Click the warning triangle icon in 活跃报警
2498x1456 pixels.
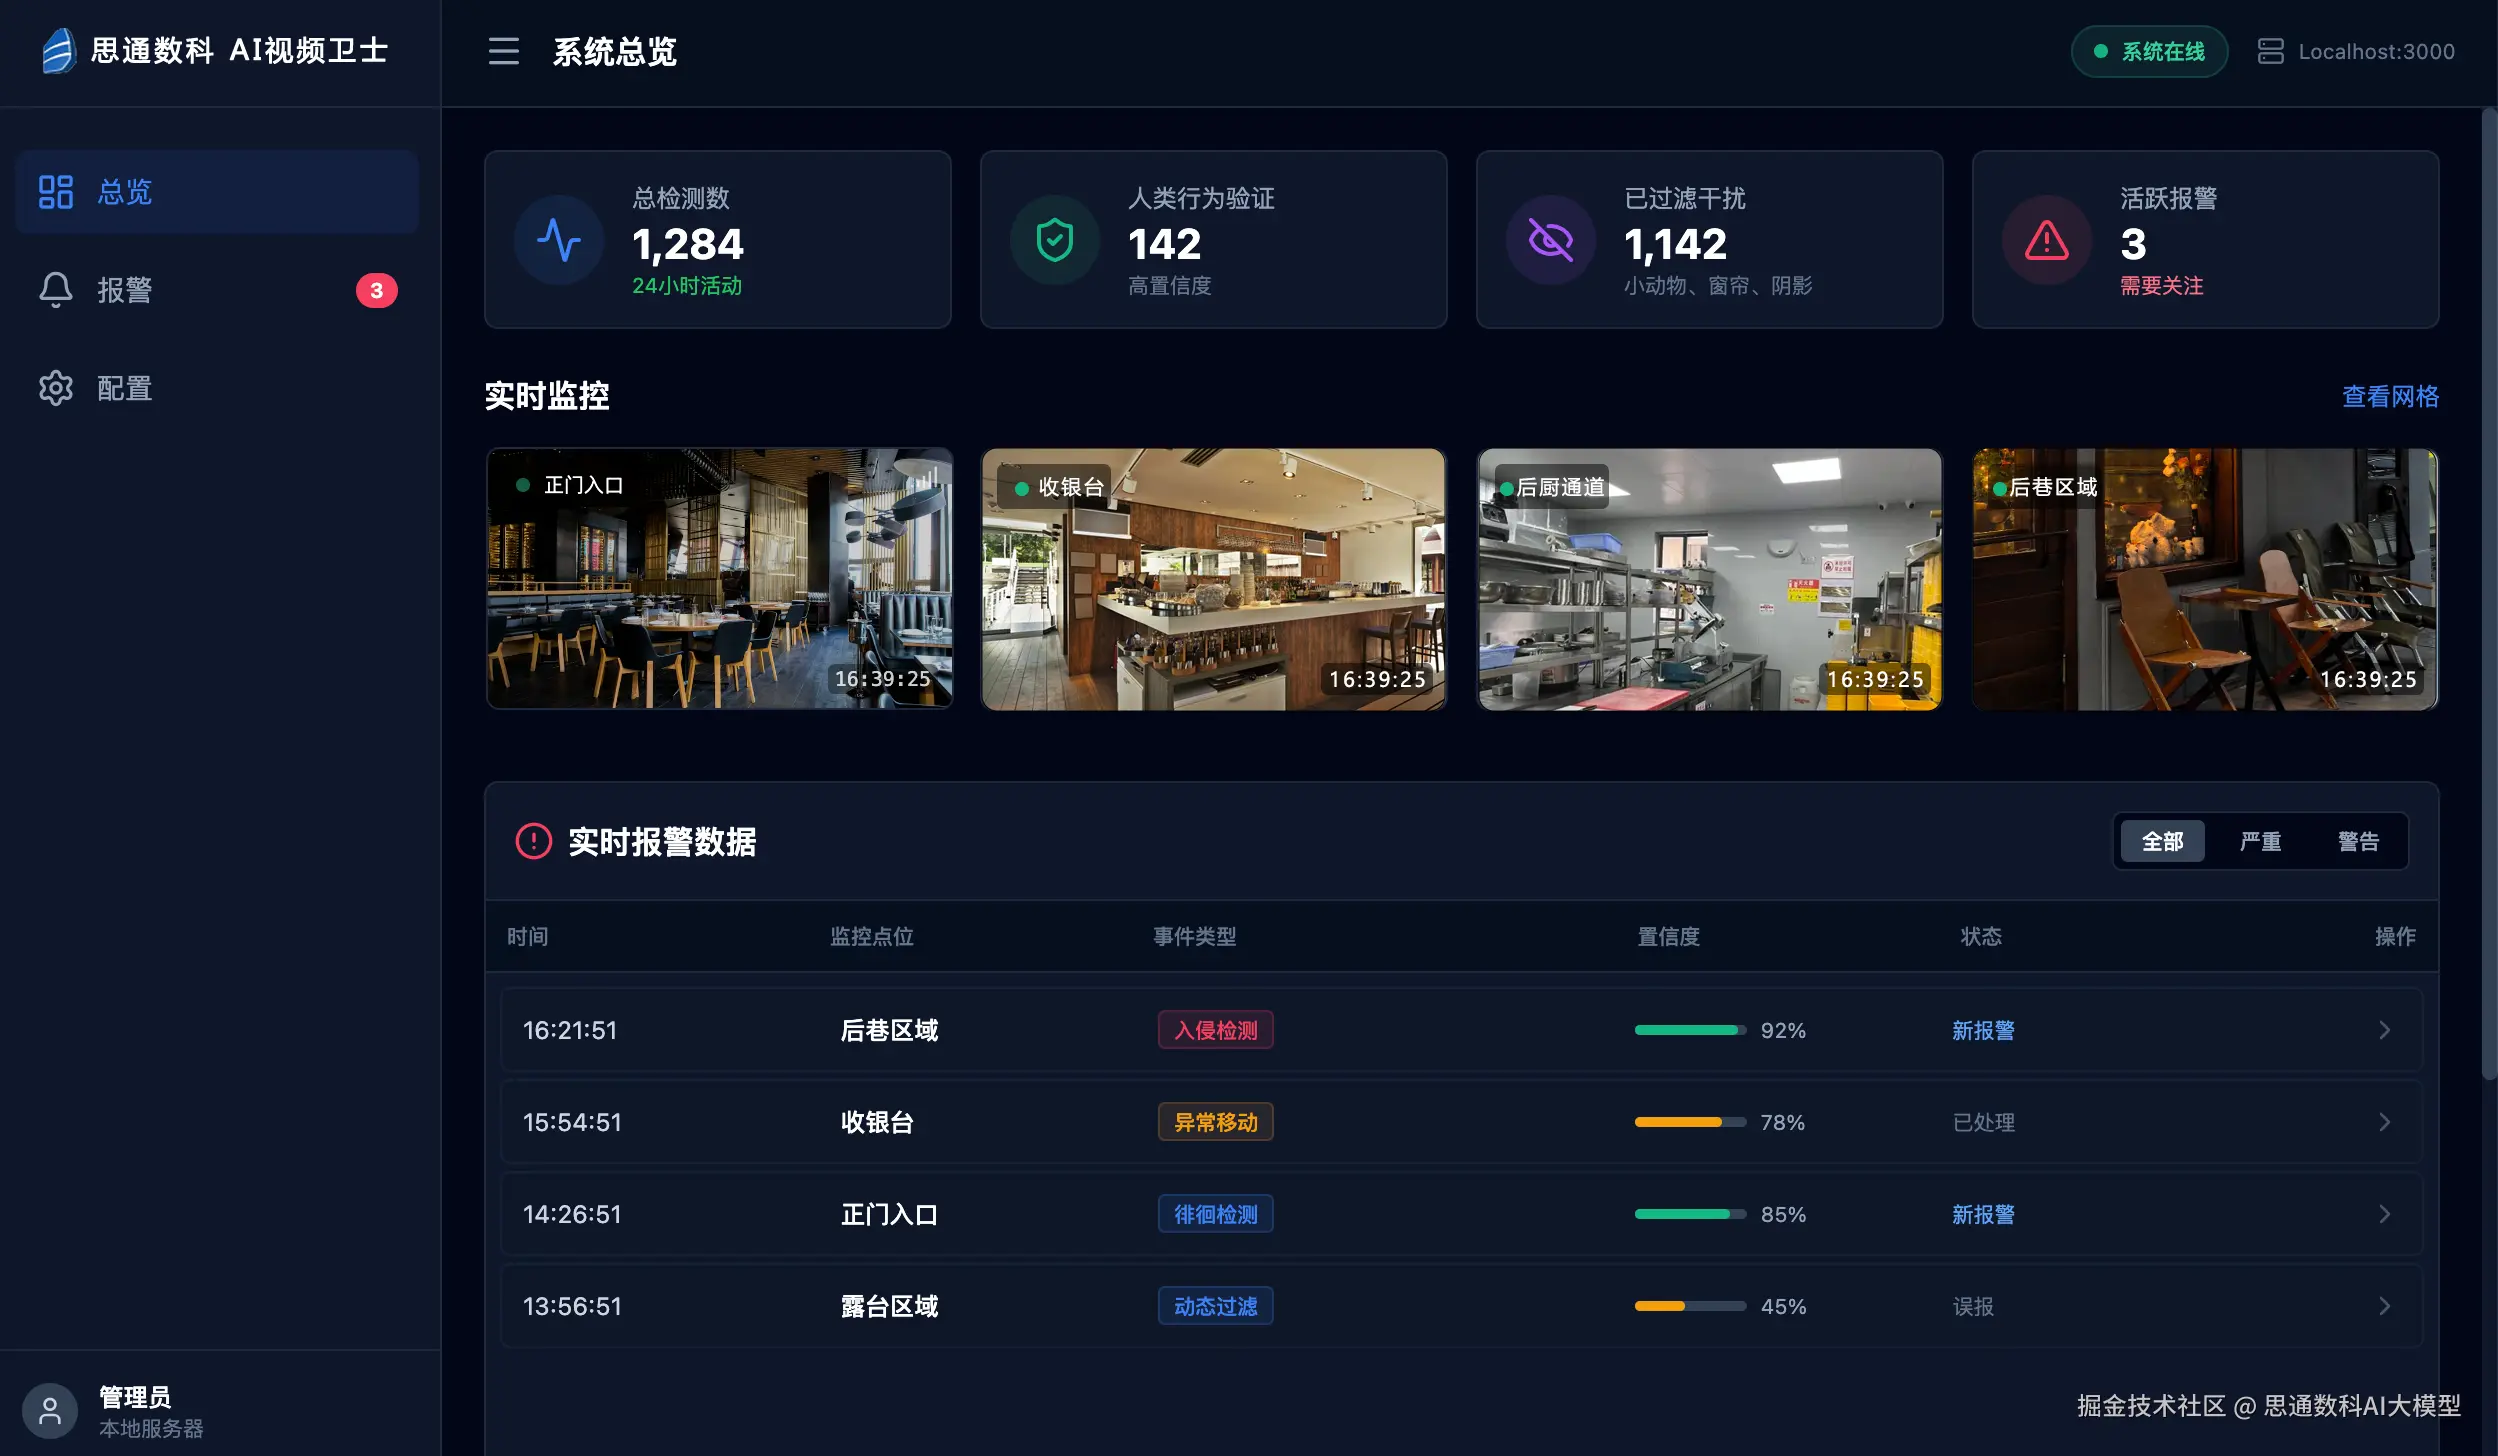[2046, 241]
